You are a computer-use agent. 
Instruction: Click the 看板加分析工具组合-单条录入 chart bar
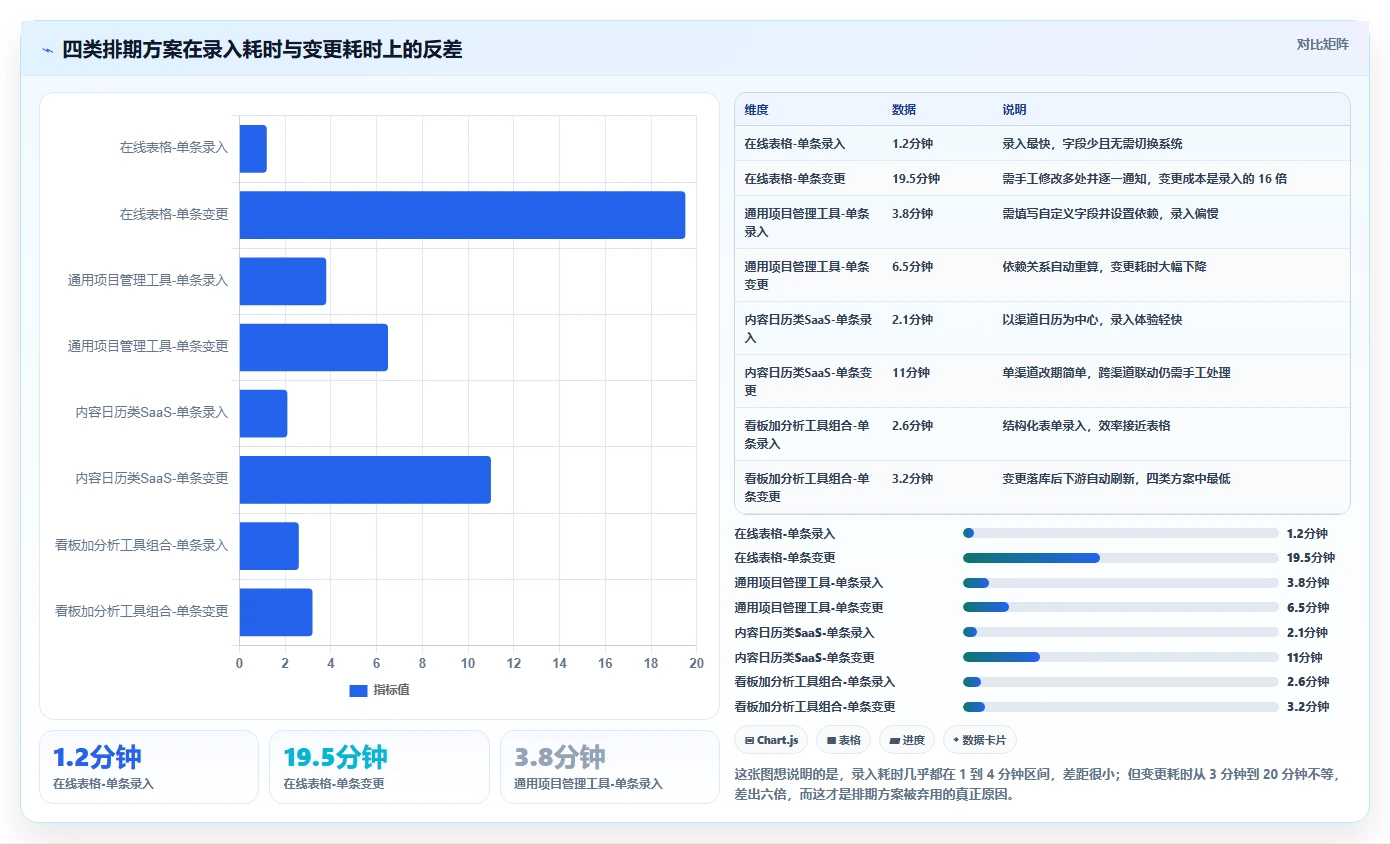tap(269, 546)
